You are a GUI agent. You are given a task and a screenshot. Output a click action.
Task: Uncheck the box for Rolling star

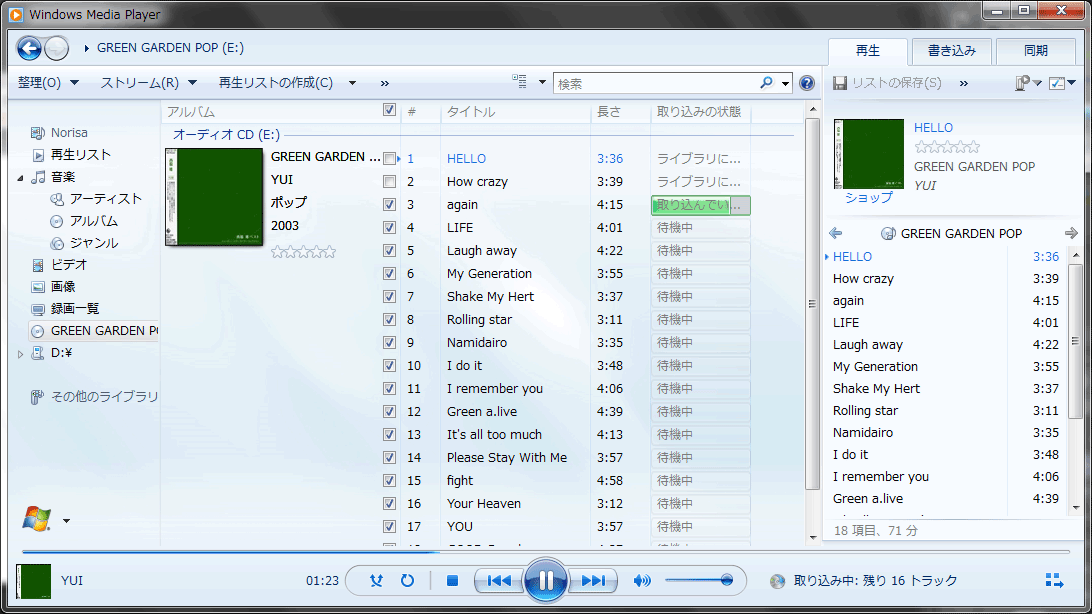point(389,320)
